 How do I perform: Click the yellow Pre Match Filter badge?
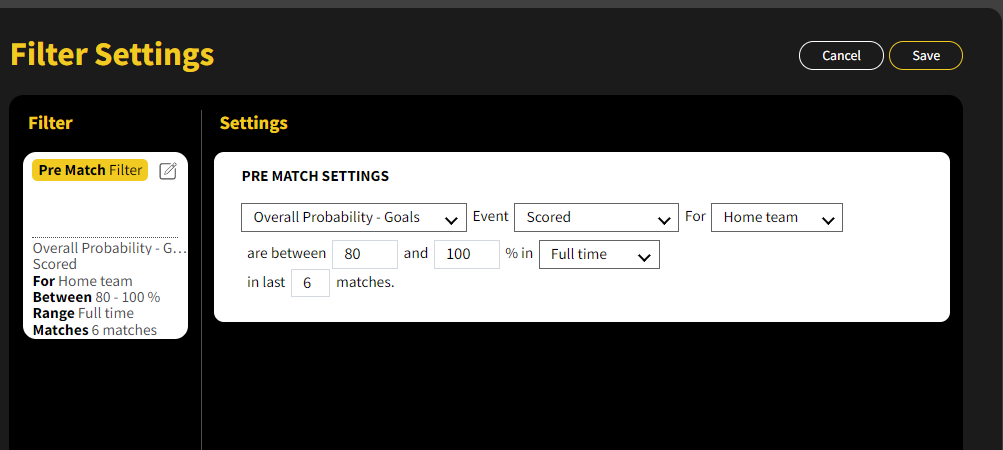(90, 170)
